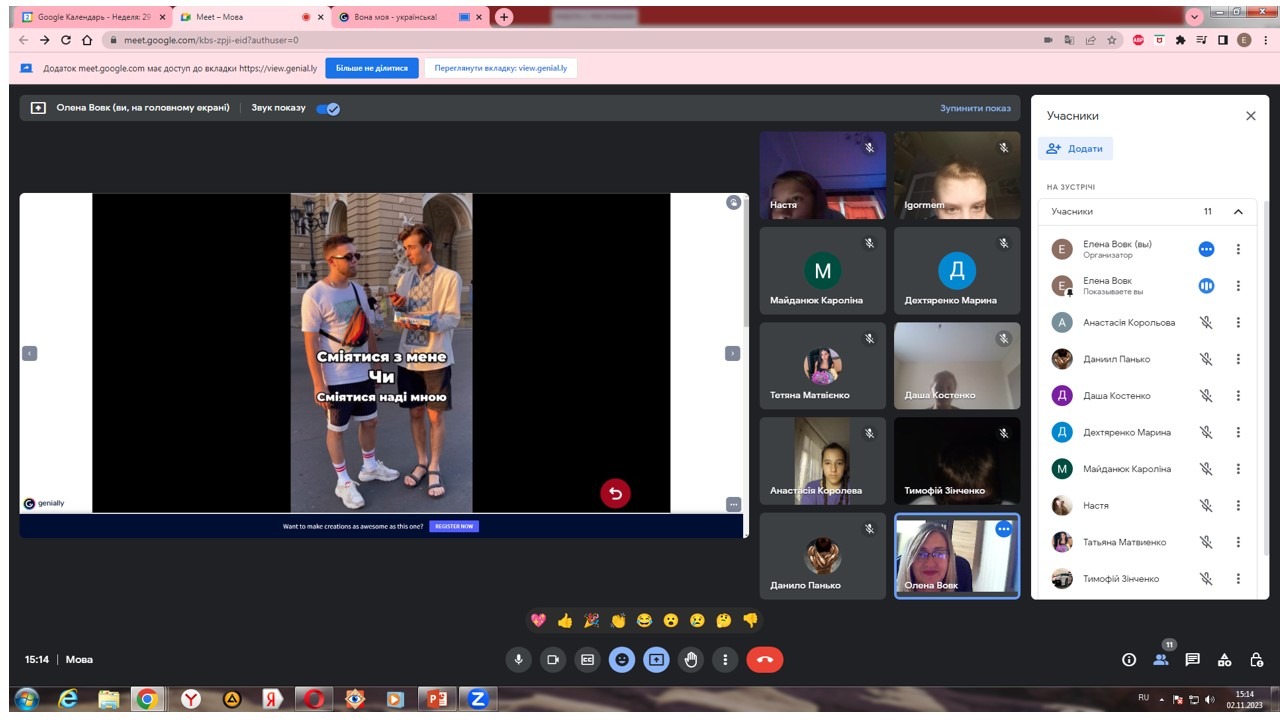Mute the microphone in call controls
Image resolution: width=1280 pixels, height=720 pixels.
coord(518,659)
